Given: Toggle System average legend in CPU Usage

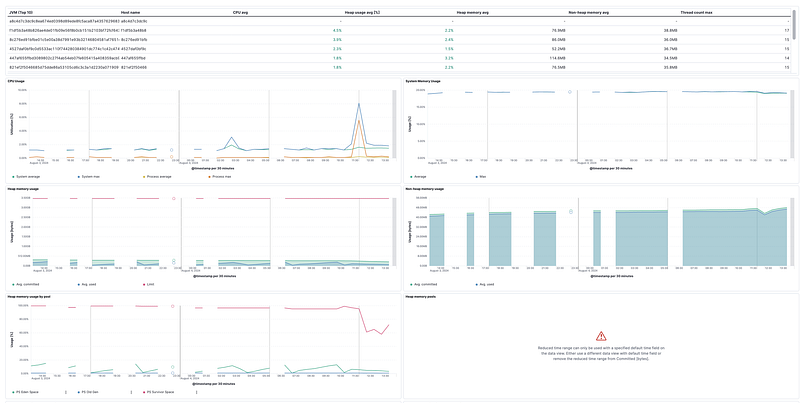Looking at the screenshot, I should click(27, 176).
